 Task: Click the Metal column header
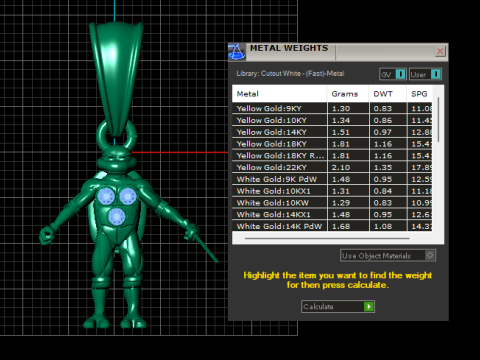pyautogui.click(x=279, y=94)
